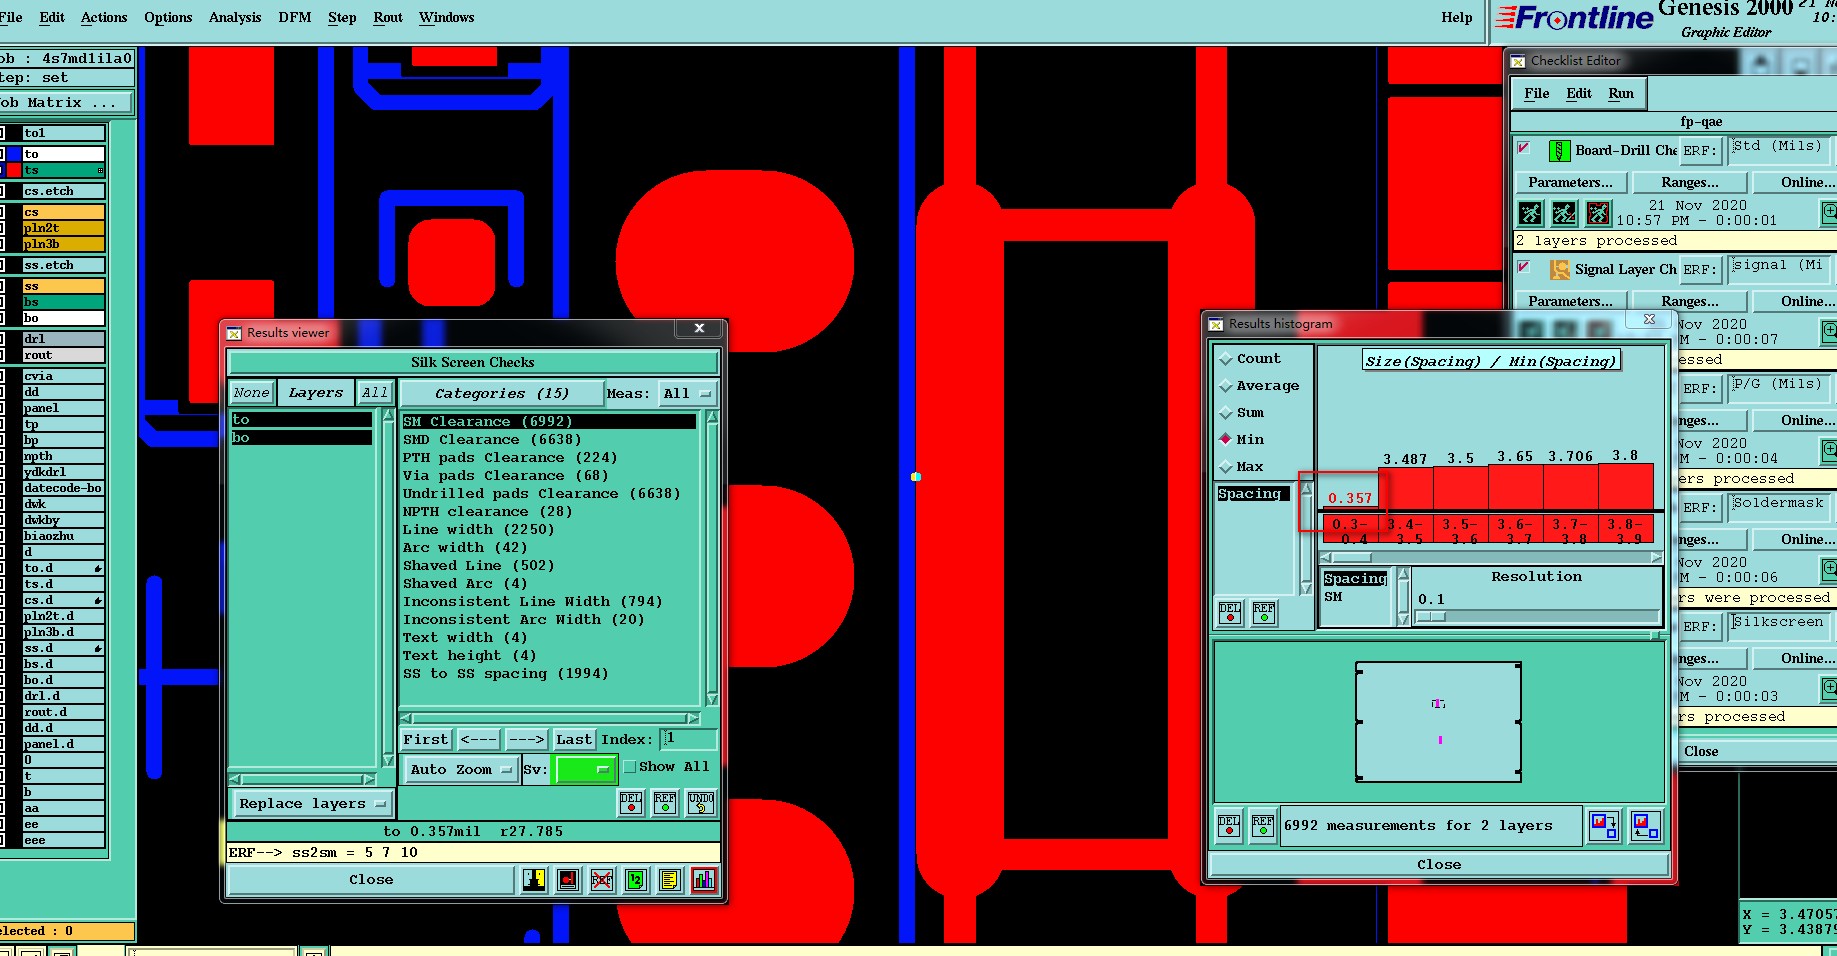
Task: Click REF icon in Results viewer
Action: [665, 803]
